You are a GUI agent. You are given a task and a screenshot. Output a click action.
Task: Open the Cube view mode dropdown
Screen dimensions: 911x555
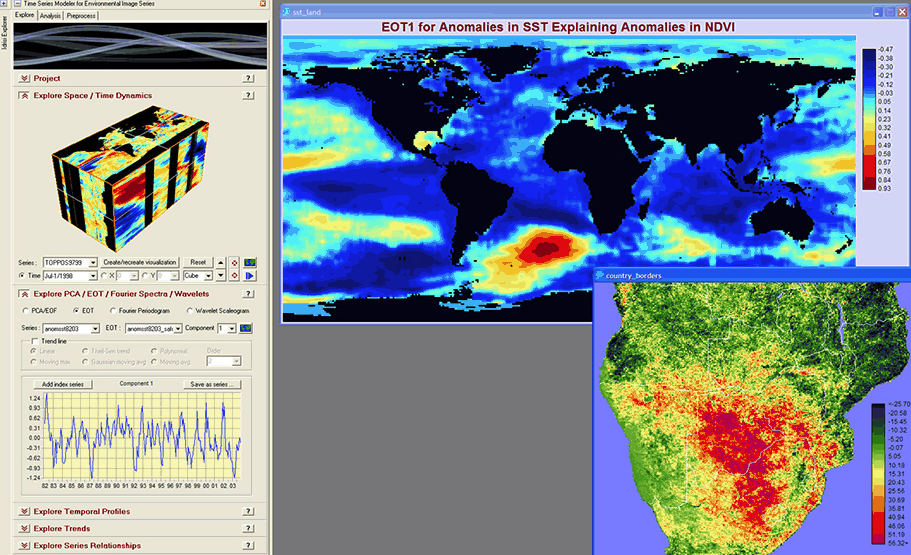pos(207,276)
